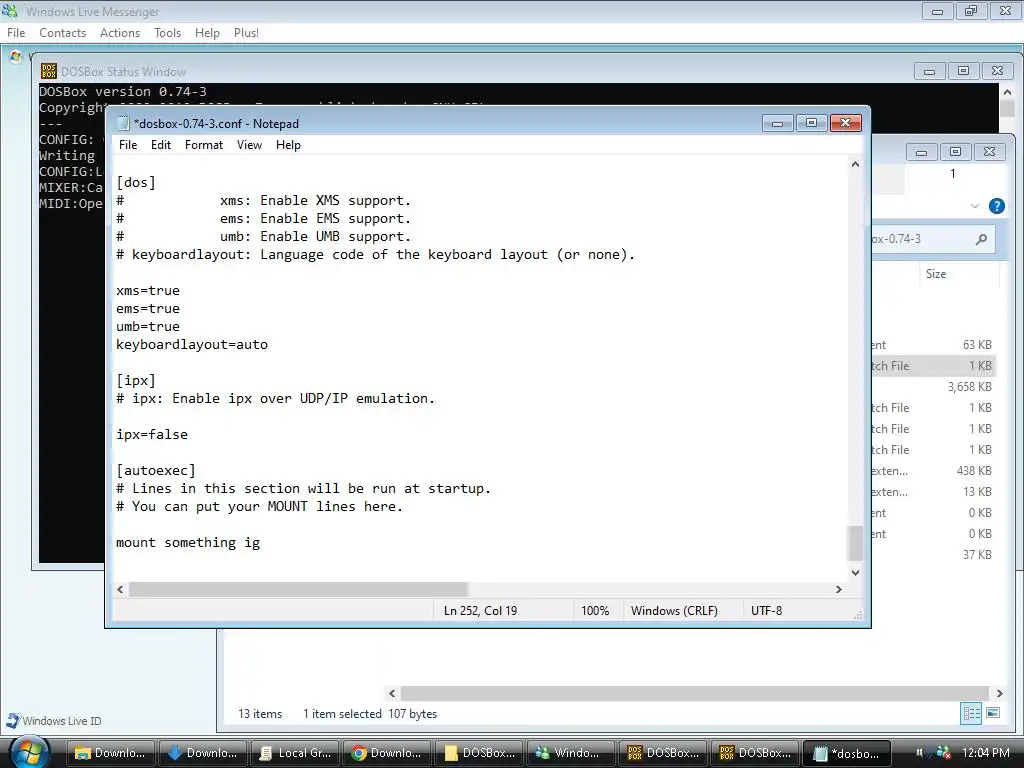Image resolution: width=1024 pixels, height=768 pixels.
Task: Click the volume tray icon
Action: (920, 753)
